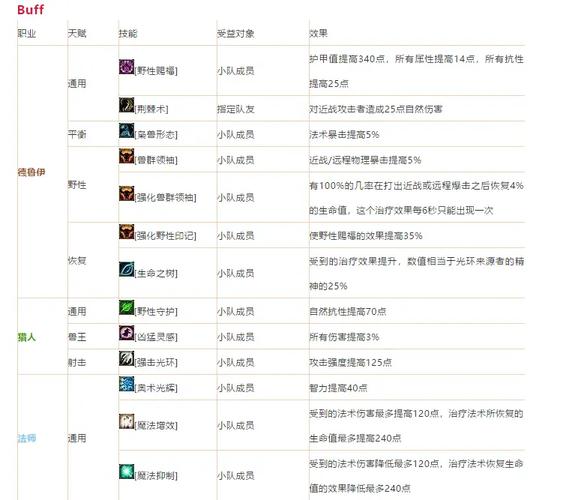Open the [兽群领袖] skill link
The width and height of the screenshot is (581, 500).
tap(156, 160)
